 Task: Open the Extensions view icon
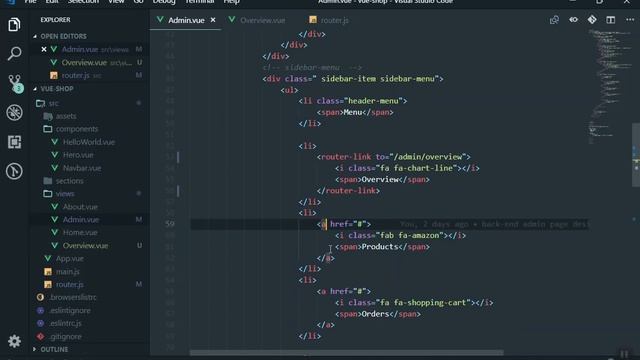(x=14, y=142)
